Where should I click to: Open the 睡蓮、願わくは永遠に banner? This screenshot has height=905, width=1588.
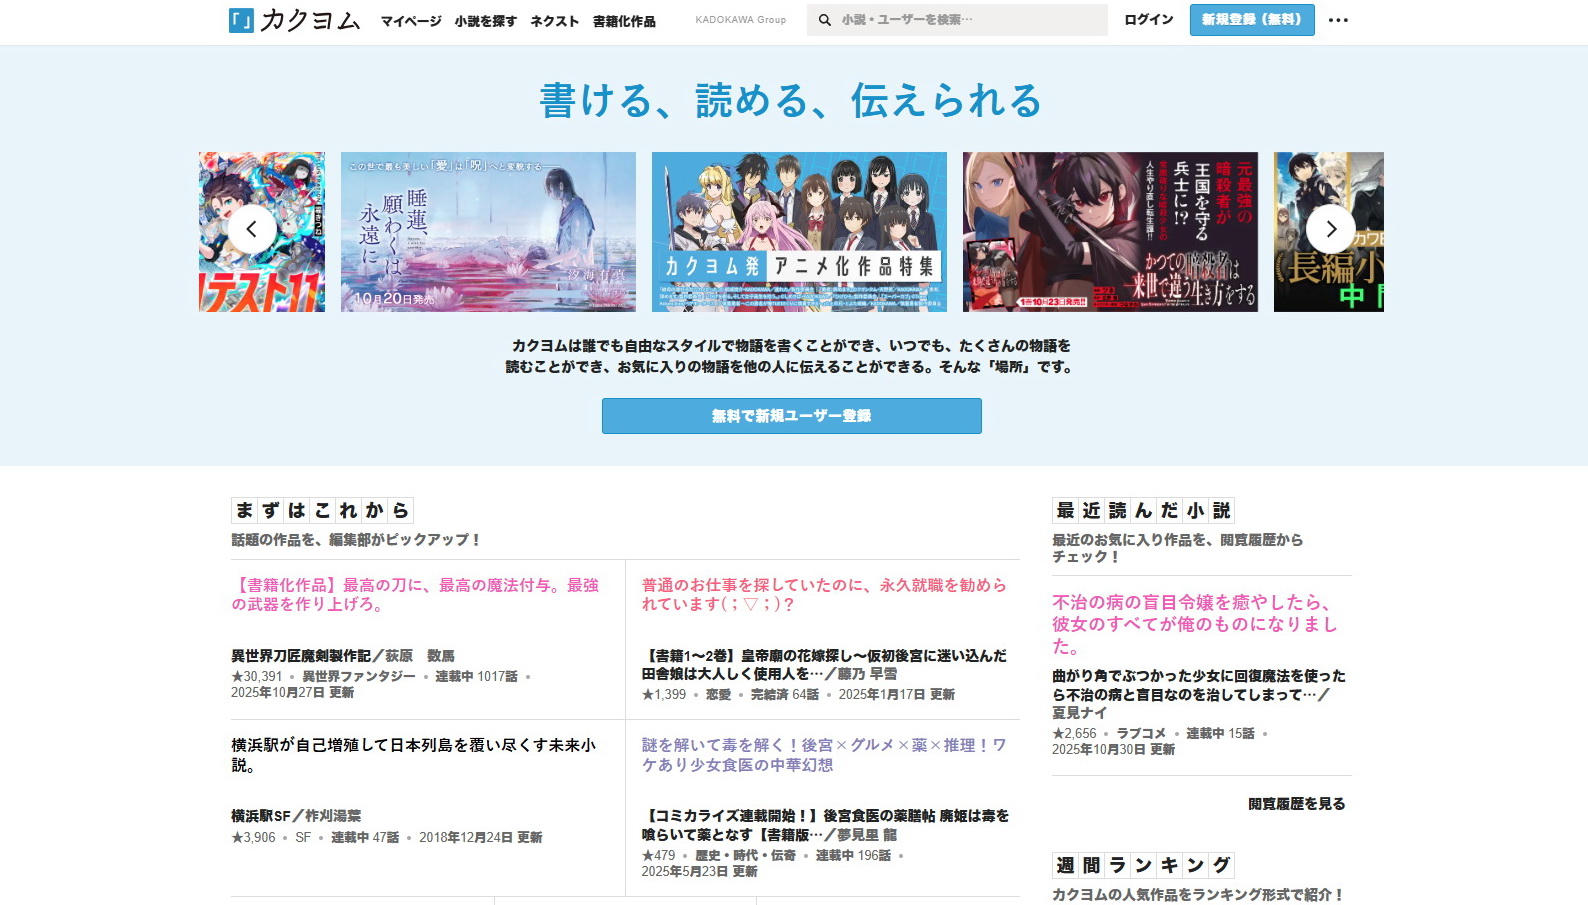[488, 232]
